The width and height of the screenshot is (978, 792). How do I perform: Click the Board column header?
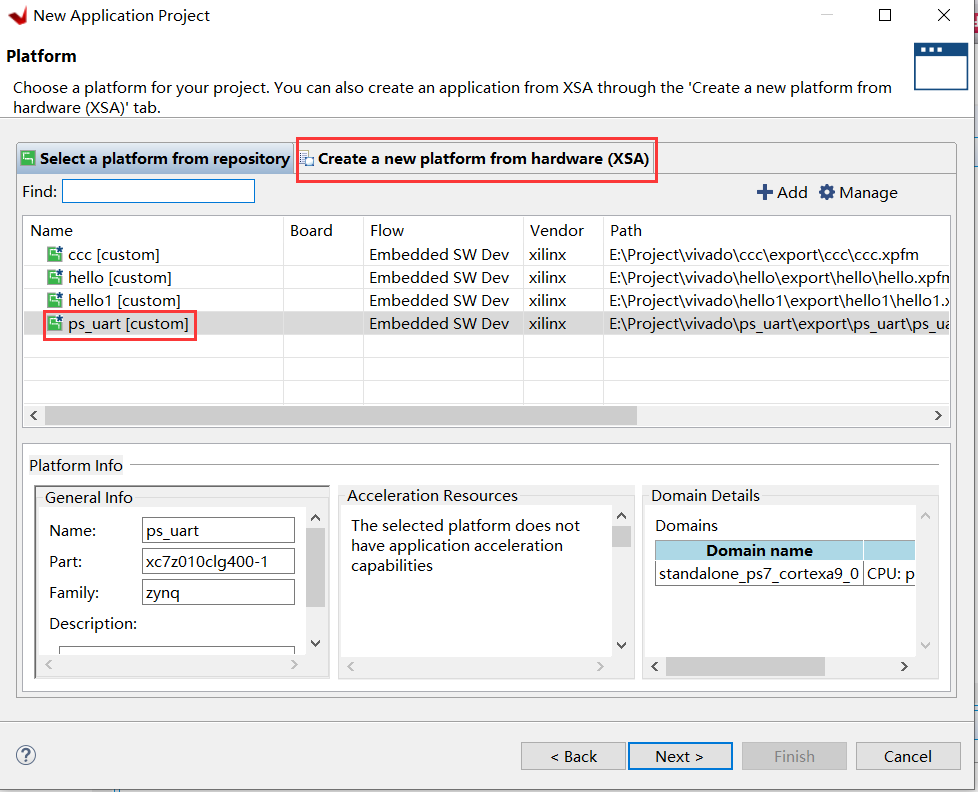point(323,230)
